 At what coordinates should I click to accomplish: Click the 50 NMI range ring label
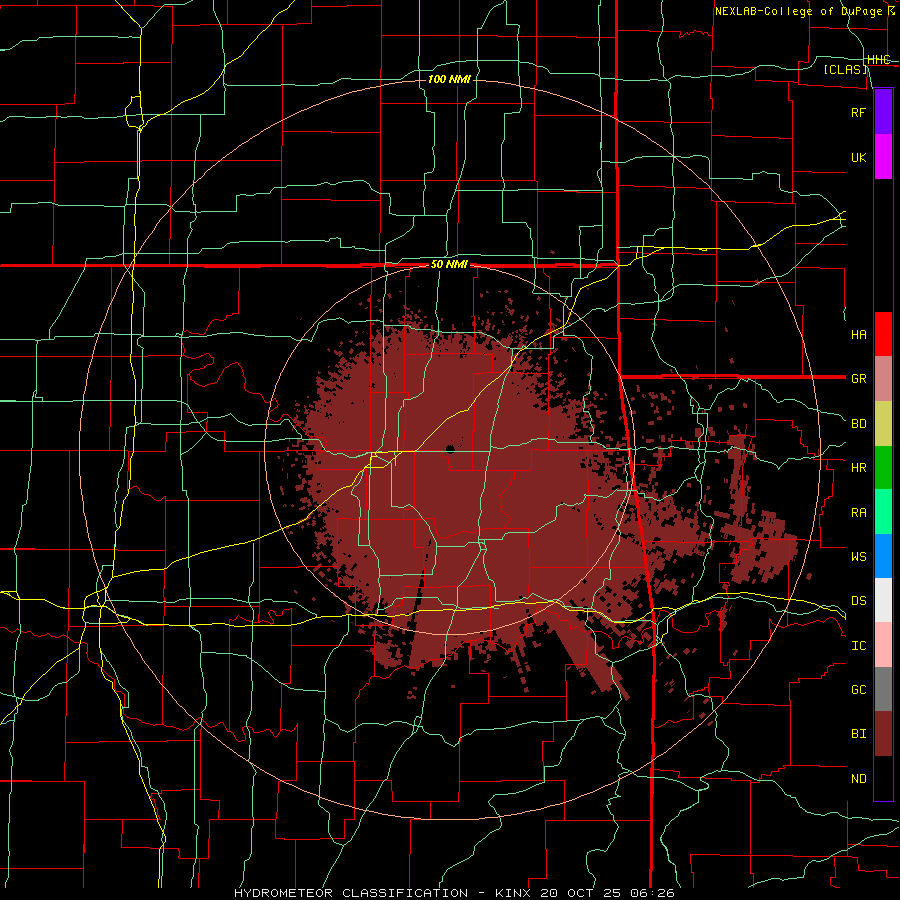[449, 265]
